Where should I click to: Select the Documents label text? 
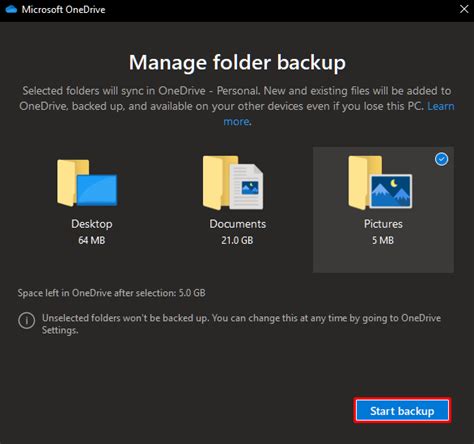click(x=238, y=224)
